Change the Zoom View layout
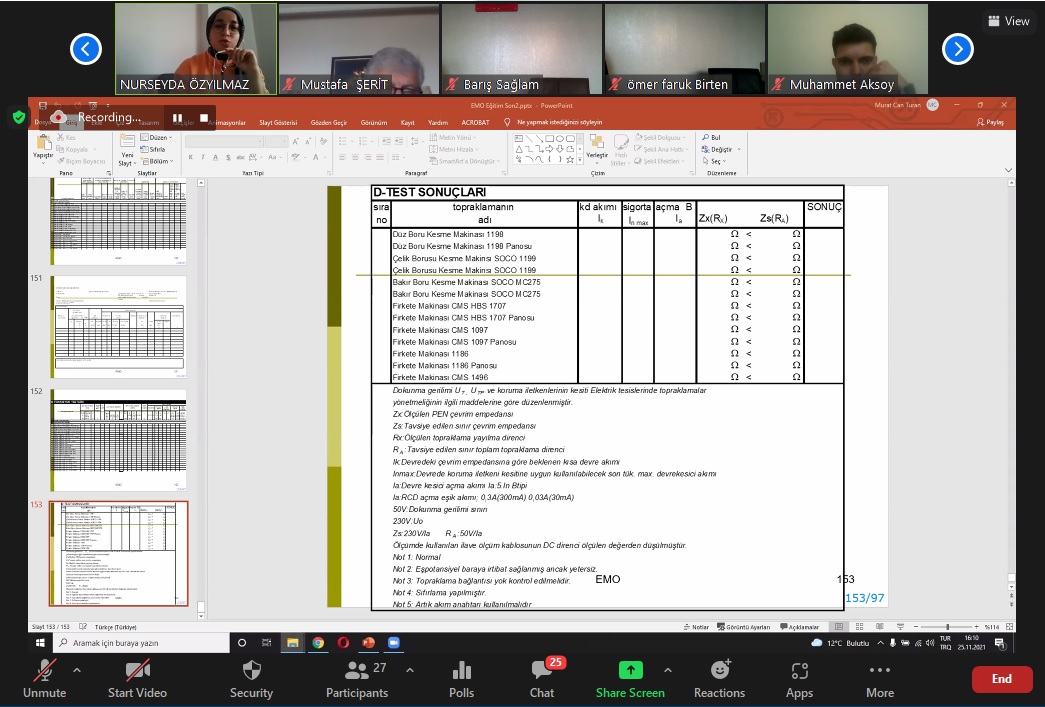Screen dimensions: 1045x707 coord(1009,21)
